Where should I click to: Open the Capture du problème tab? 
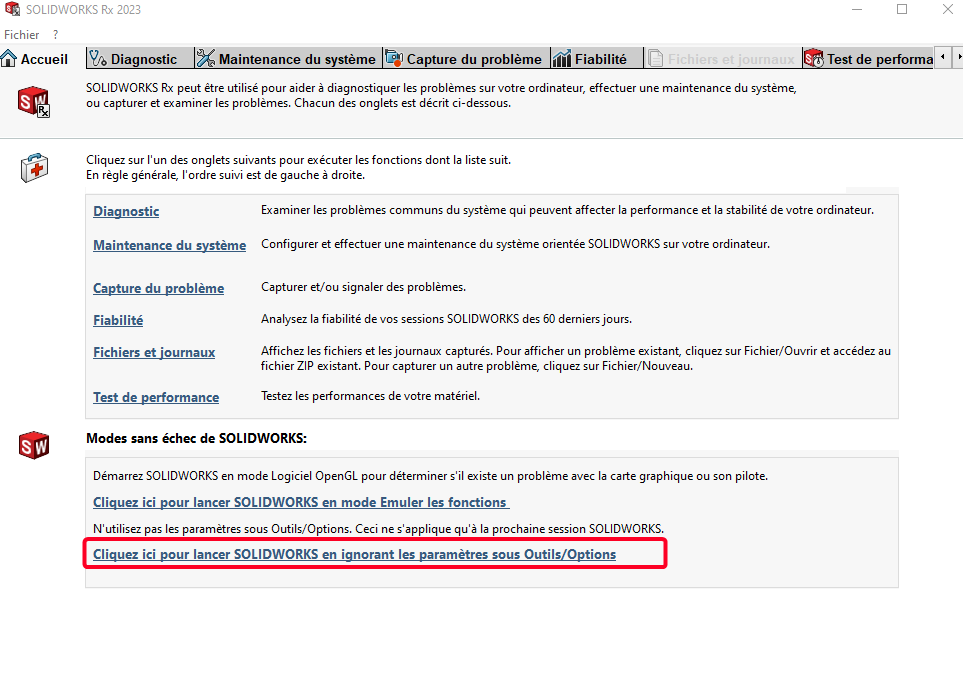(x=465, y=59)
